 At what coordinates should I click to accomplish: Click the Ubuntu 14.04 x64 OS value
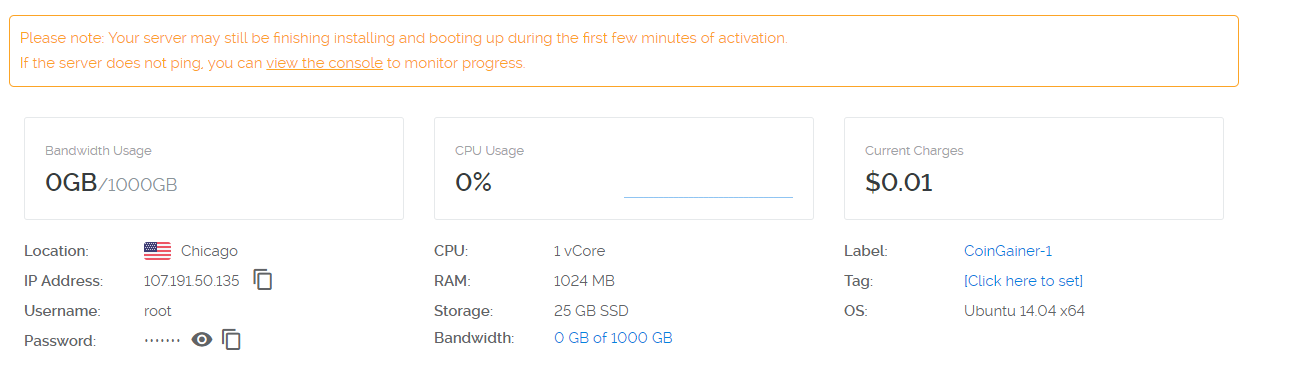click(x=1024, y=311)
